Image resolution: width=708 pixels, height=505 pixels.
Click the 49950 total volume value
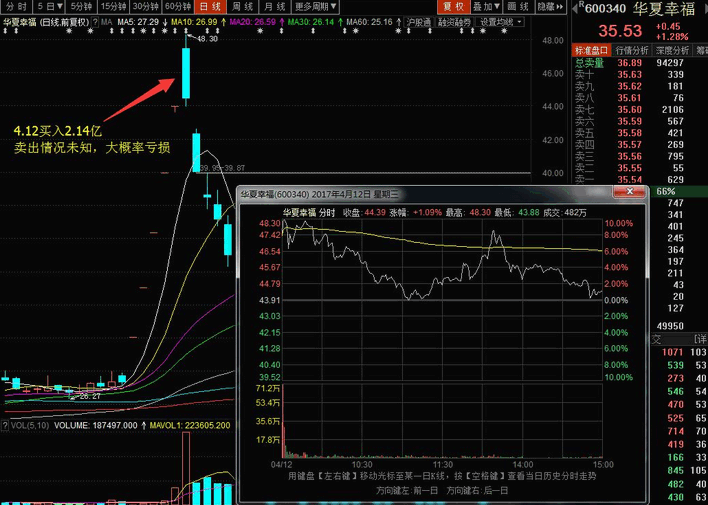(x=670, y=326)
